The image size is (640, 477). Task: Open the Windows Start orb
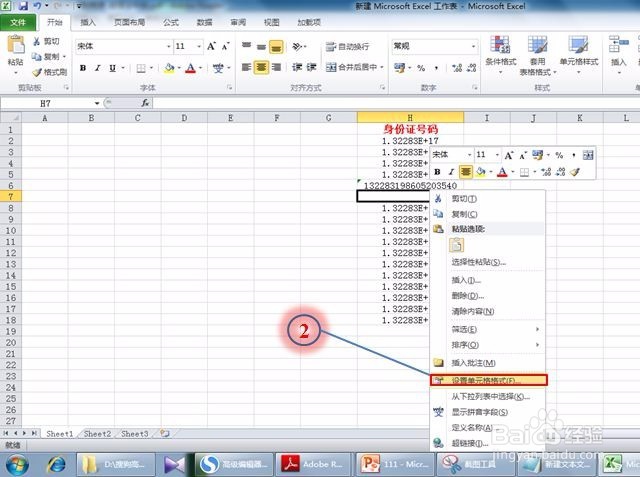click(x=17, y=465)
